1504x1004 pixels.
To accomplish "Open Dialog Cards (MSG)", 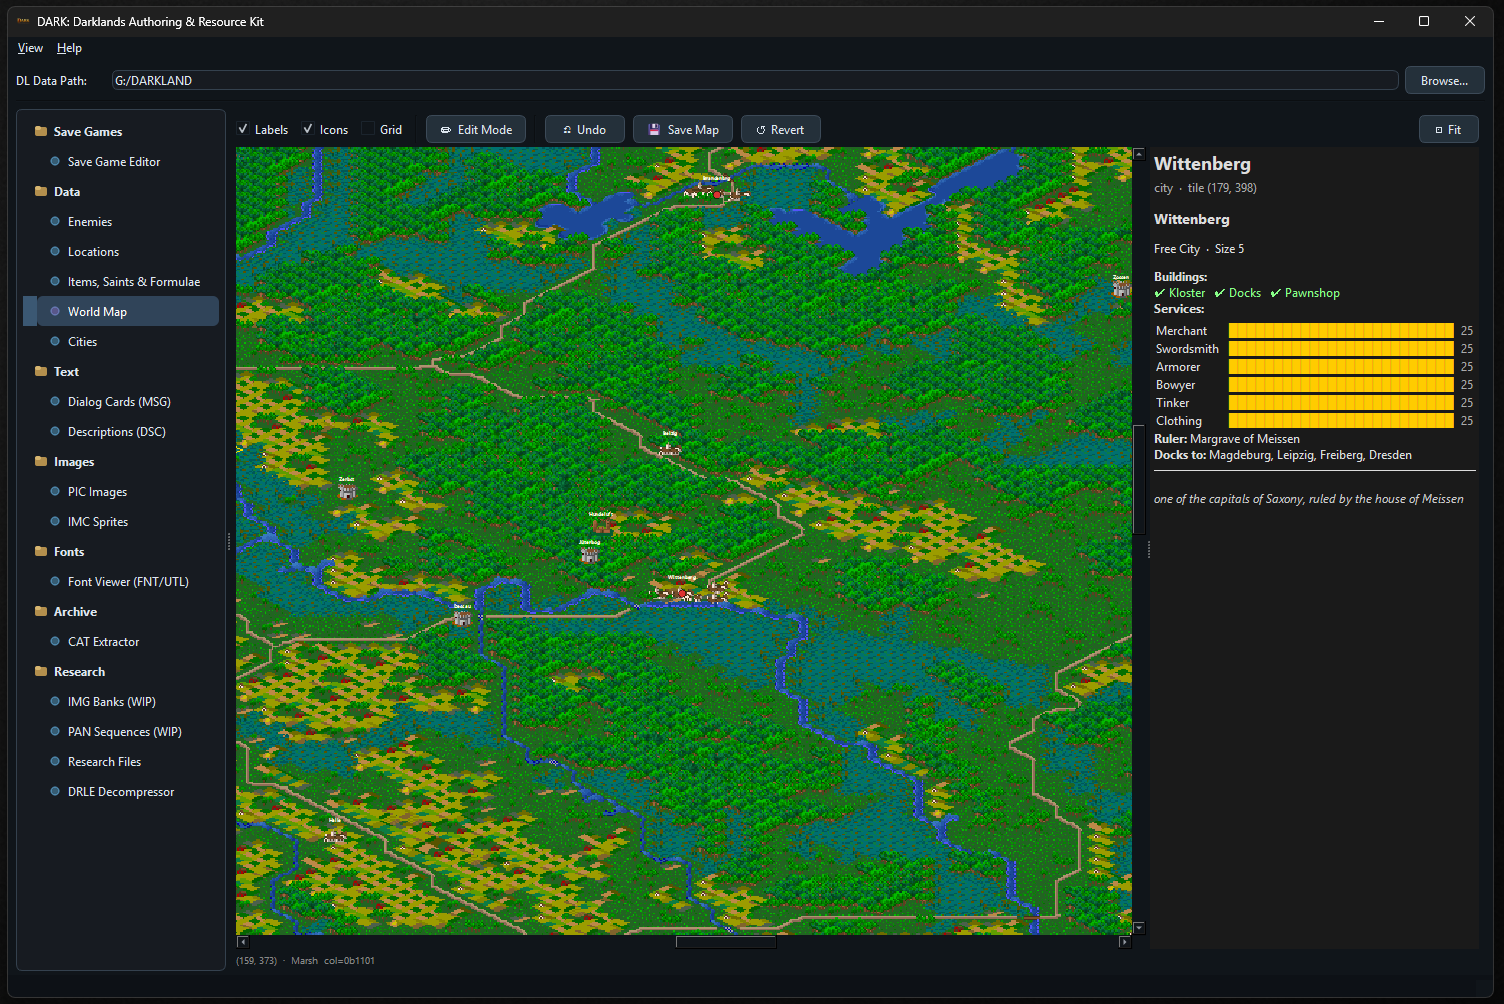I will pyautogui.click(x=121, y=401).
